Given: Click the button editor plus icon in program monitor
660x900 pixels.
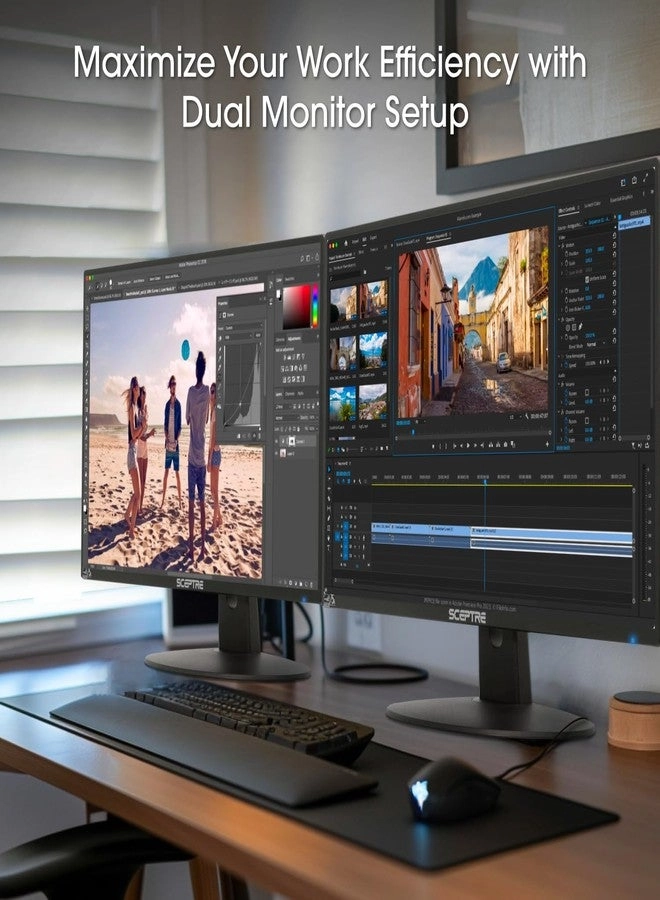Looking at the screenshot, I should (548, 444).
